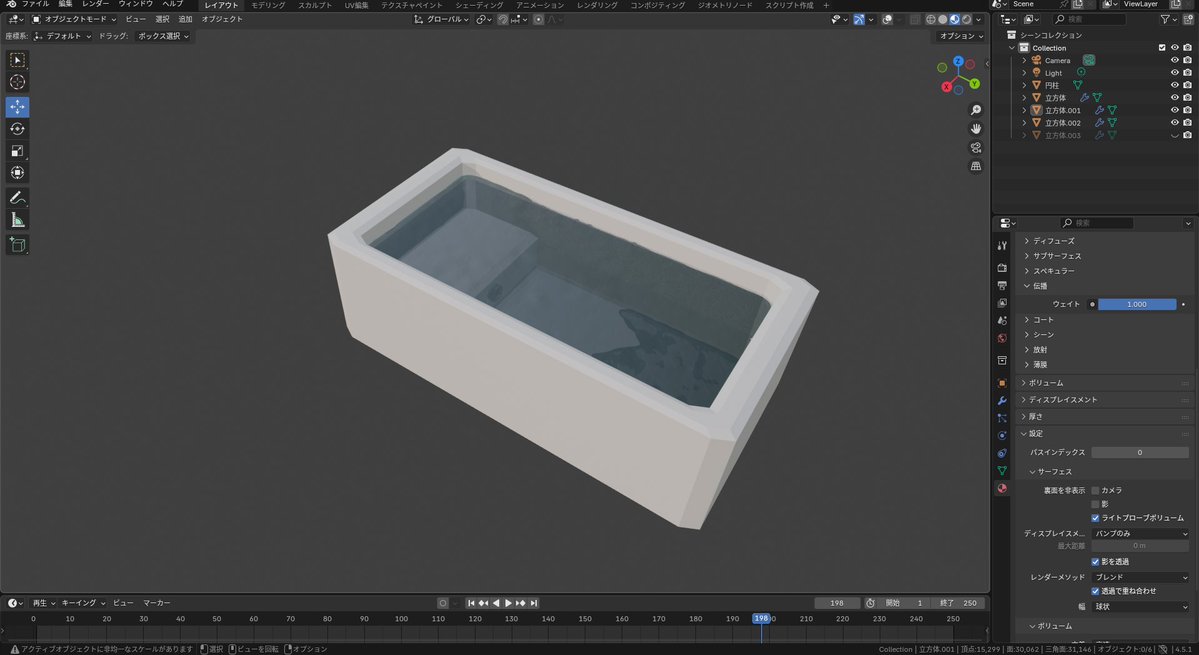Select the Add Cube tool
Image resolution: width=1199 pixels, height=655 pixels.
pyautogui.click(x=17, y=245)
